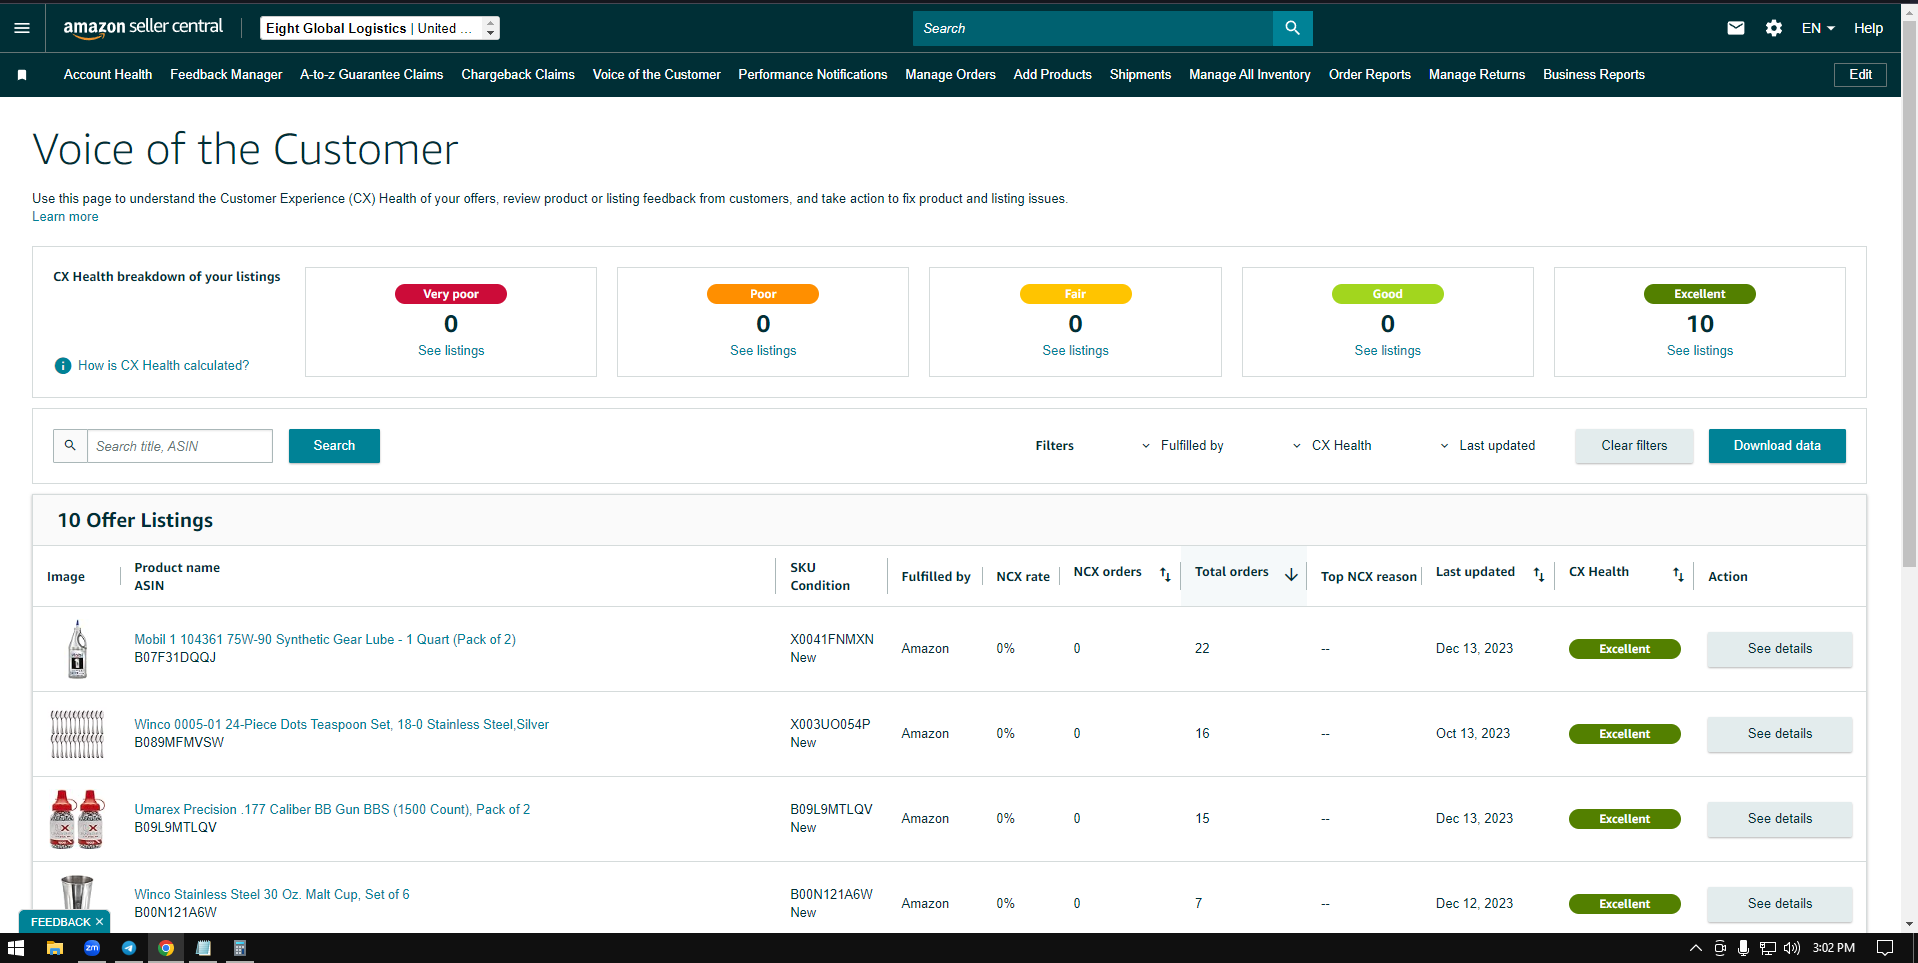Click the Fair yellow badge
This screenshot has height=963, width=1918.
(1075, 294)
